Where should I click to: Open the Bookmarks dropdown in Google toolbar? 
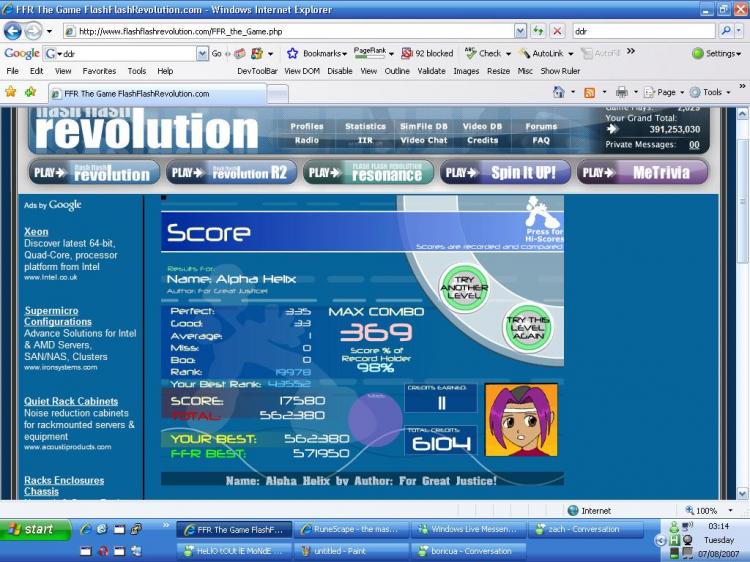317,53
